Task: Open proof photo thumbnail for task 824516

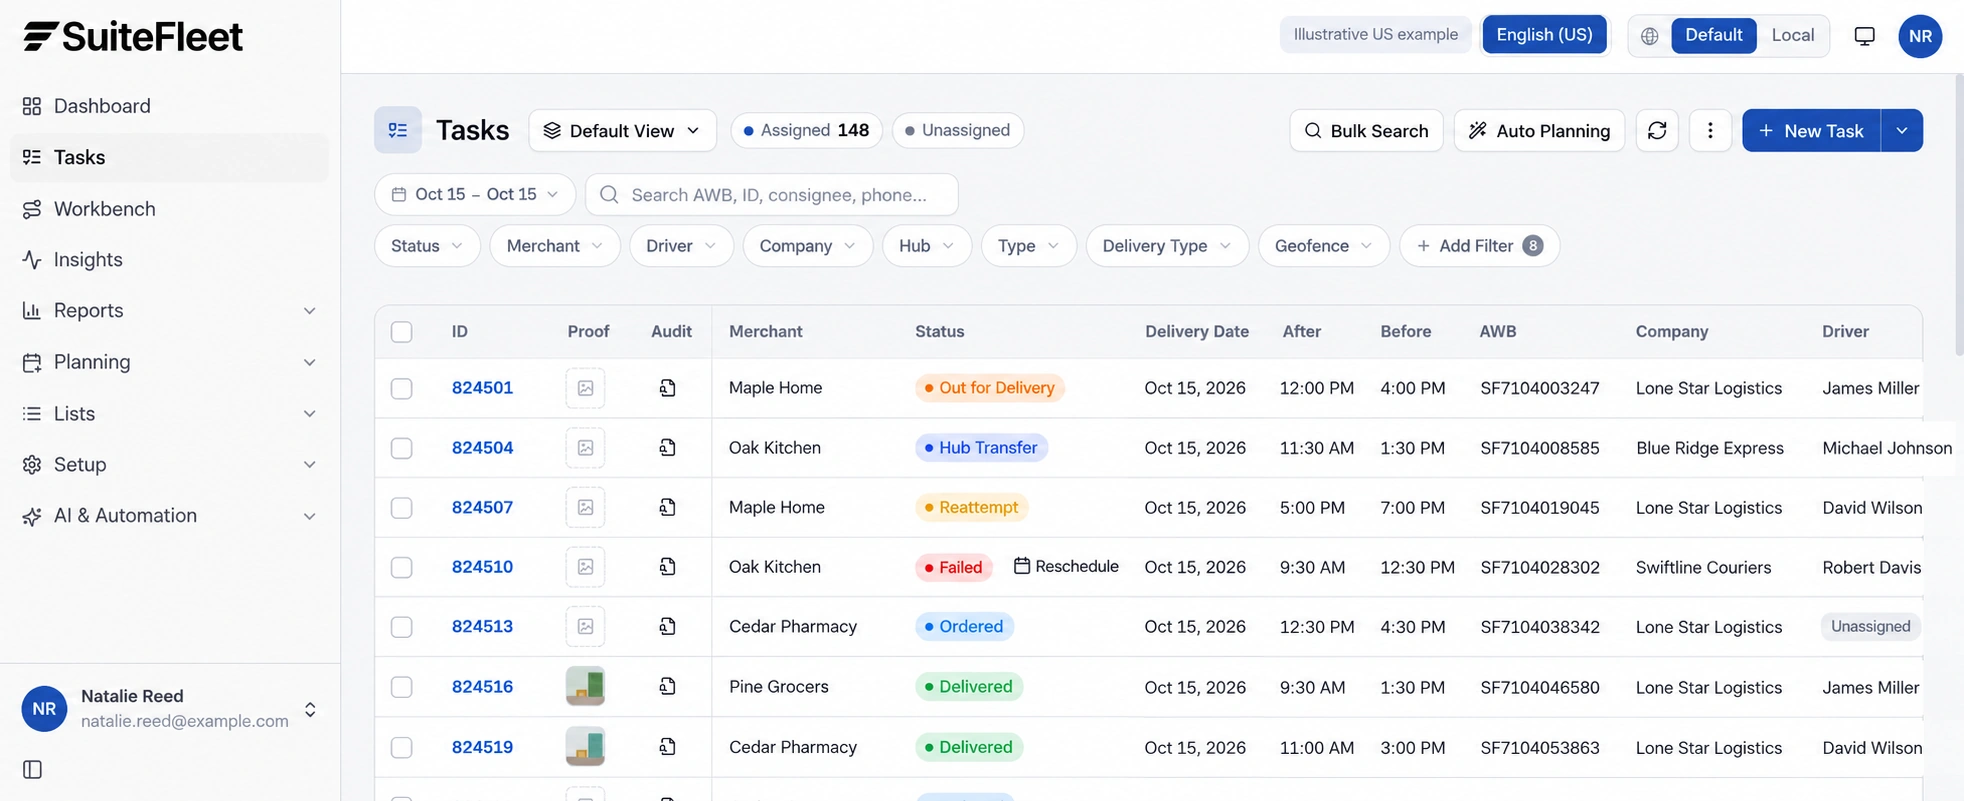Action: [585, 686]
